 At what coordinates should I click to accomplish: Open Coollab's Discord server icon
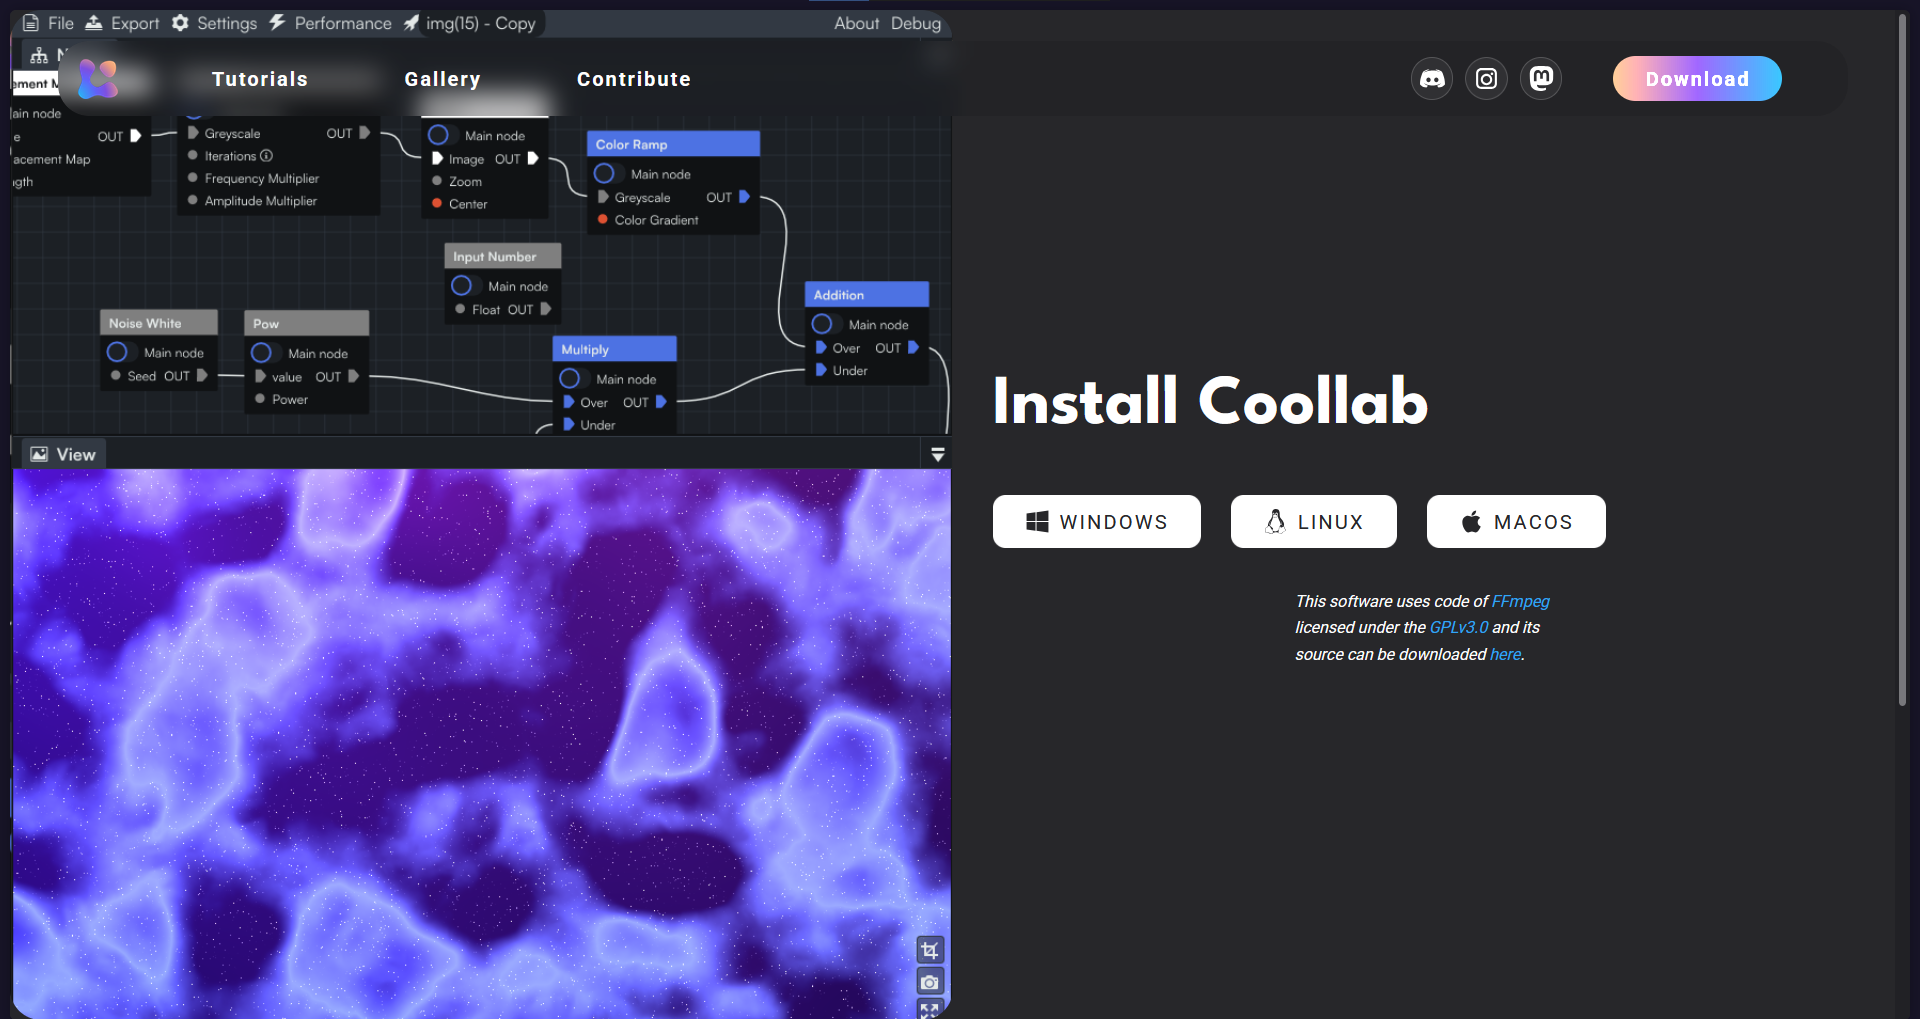coord(1432,79)
